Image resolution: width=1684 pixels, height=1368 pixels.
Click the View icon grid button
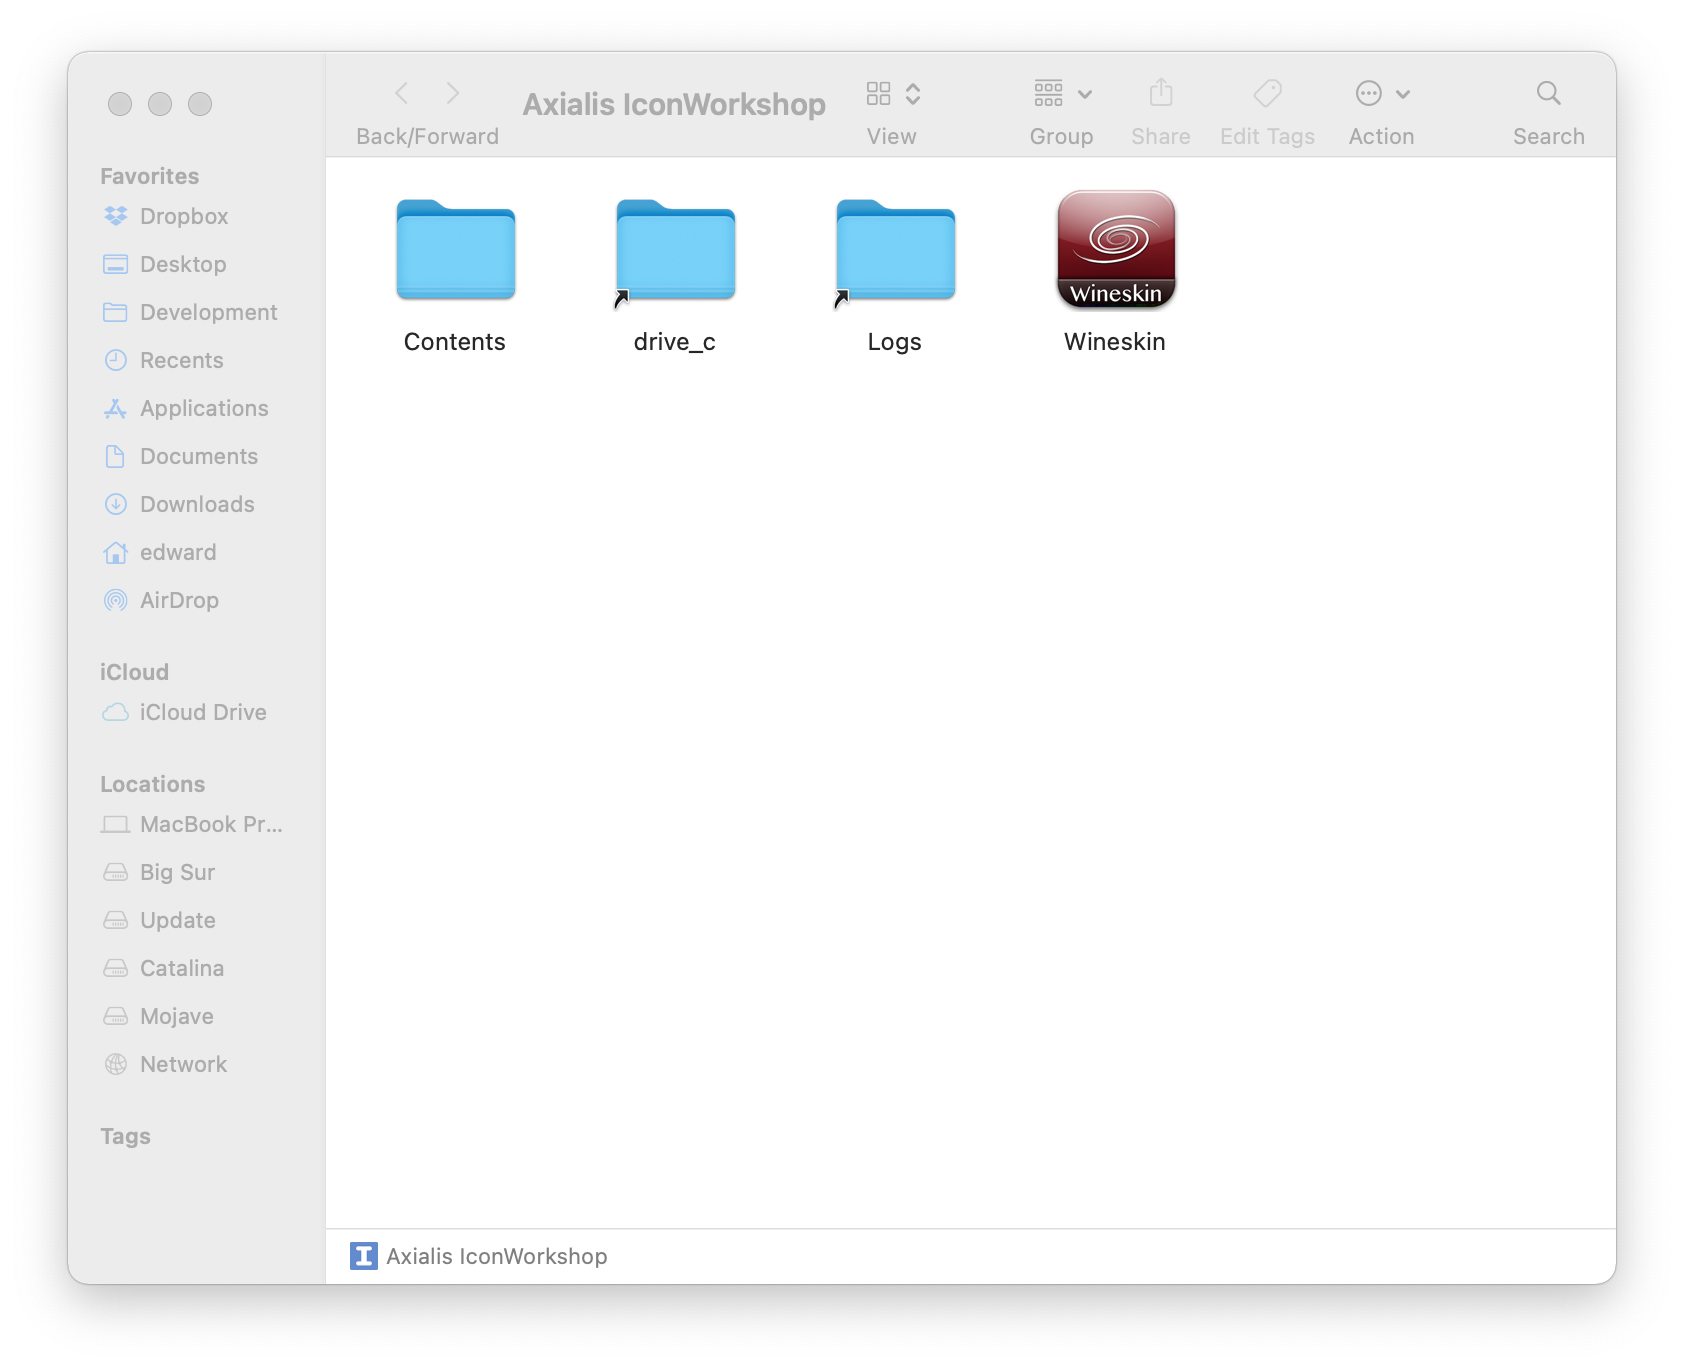click(879, 94)
